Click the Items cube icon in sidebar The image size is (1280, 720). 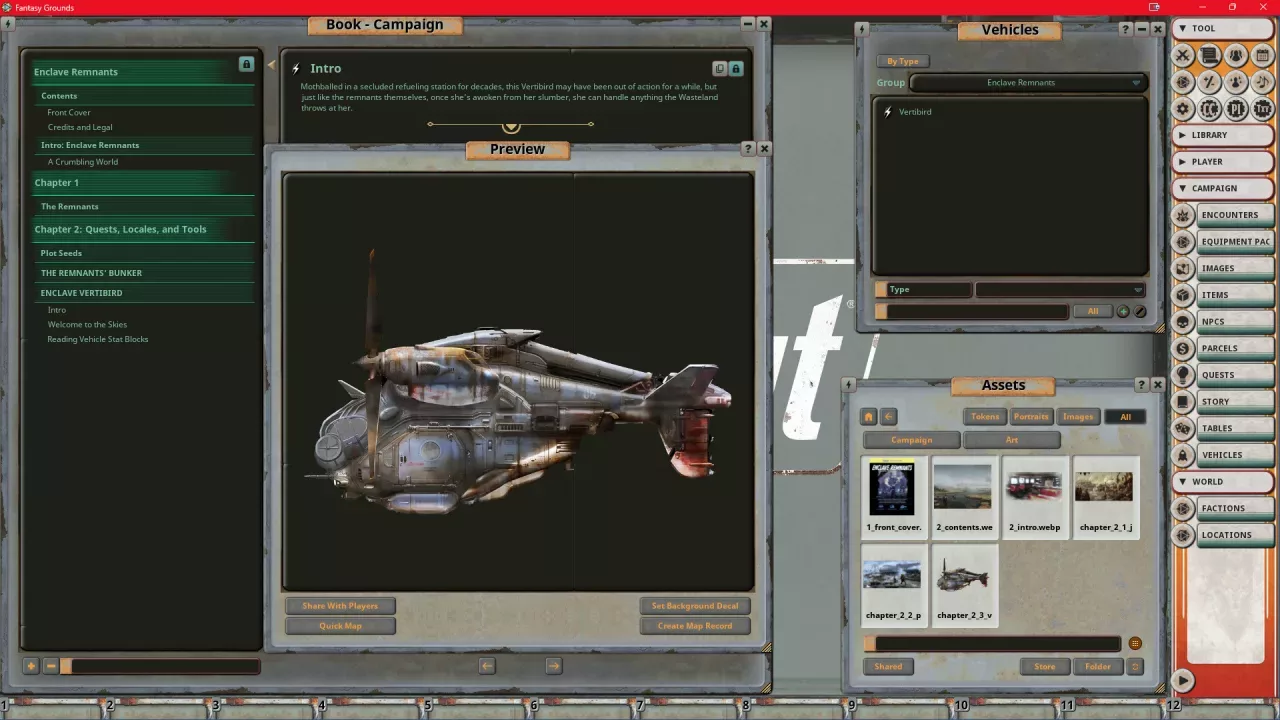pyautogui.click(x=1183, y=295)
